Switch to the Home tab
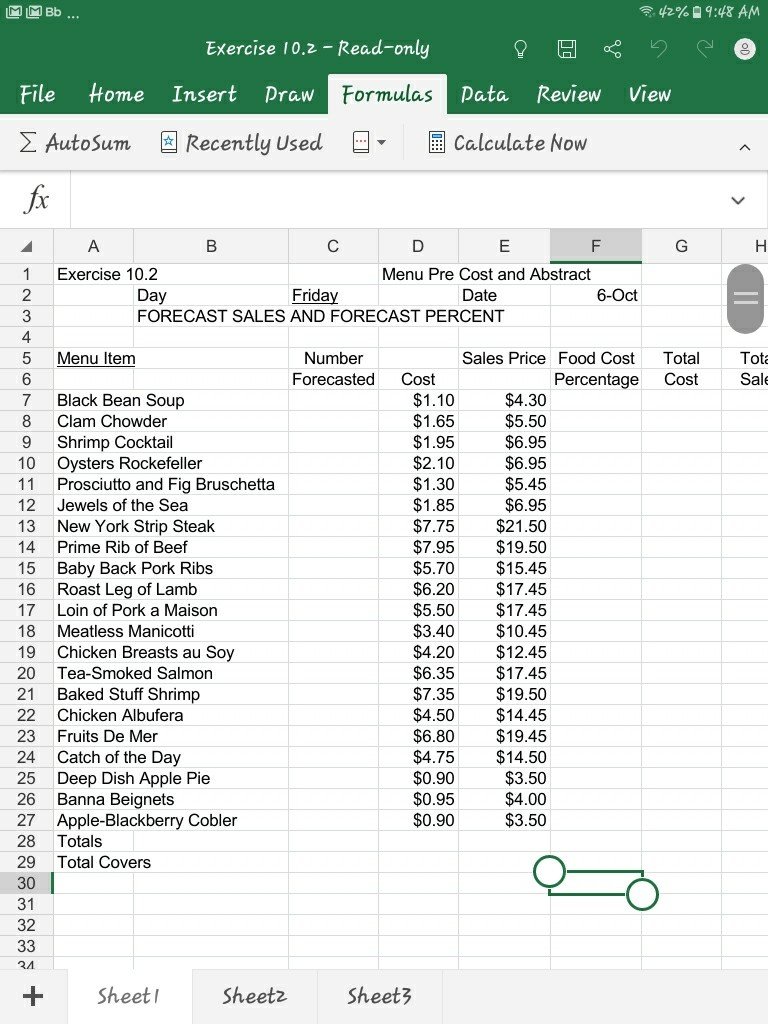 tap(116, 94)
